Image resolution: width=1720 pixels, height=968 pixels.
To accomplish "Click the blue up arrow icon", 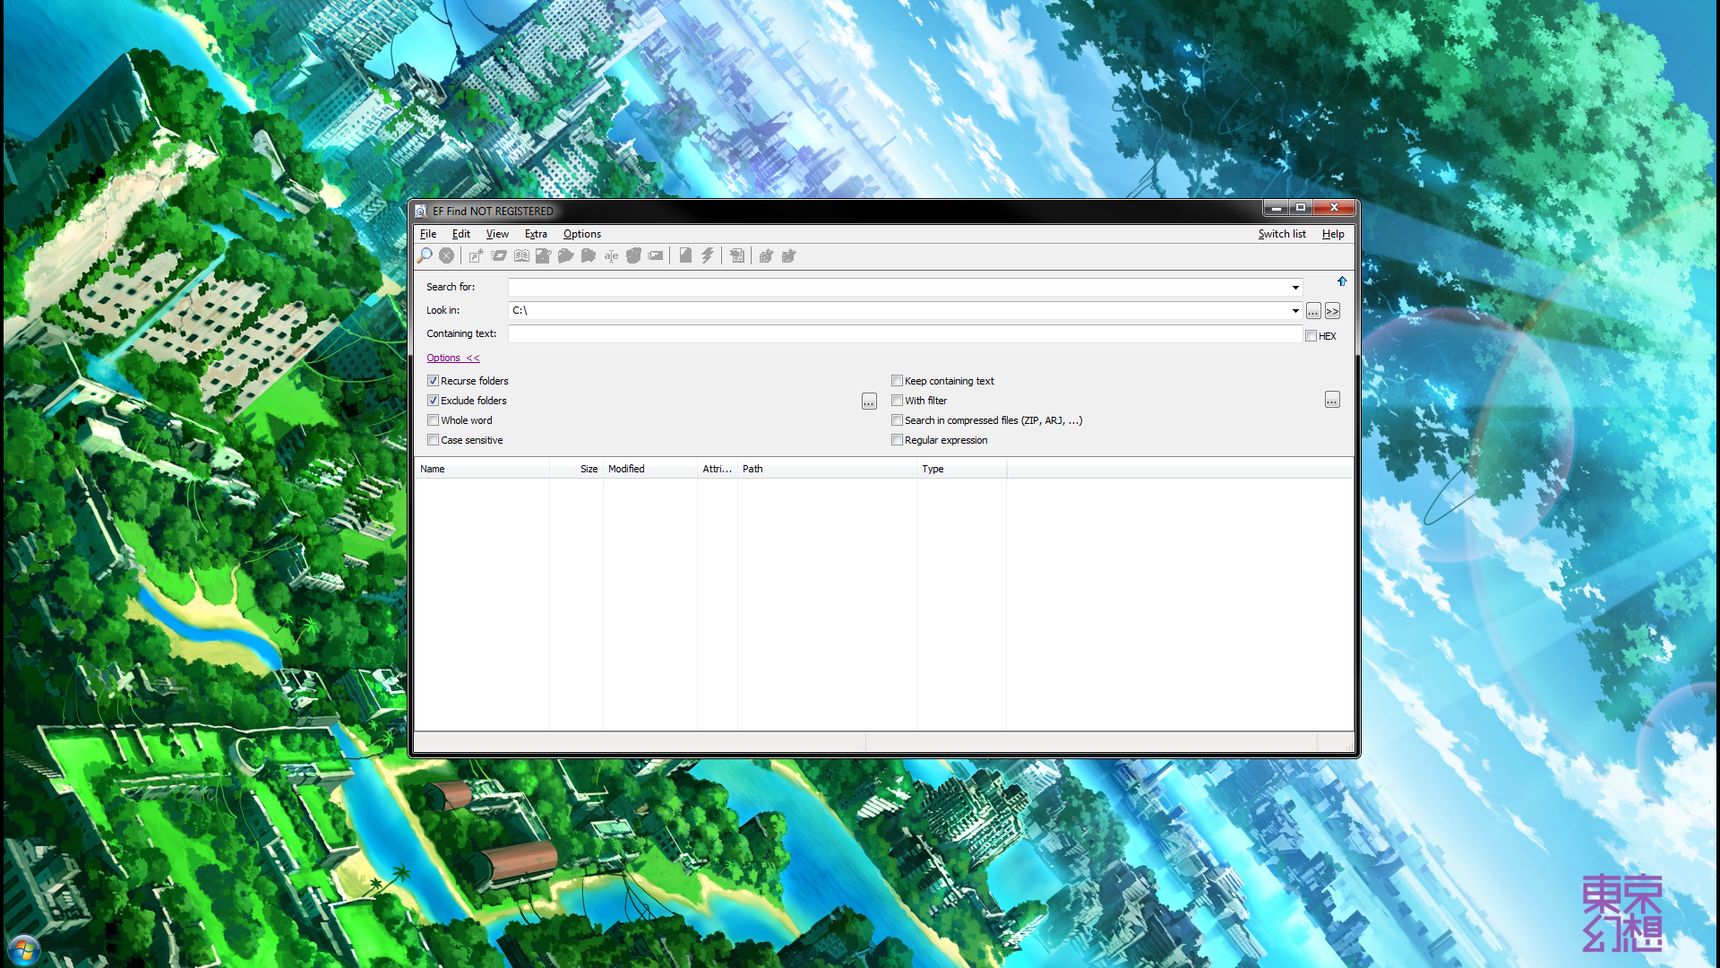I will 1342,282.
